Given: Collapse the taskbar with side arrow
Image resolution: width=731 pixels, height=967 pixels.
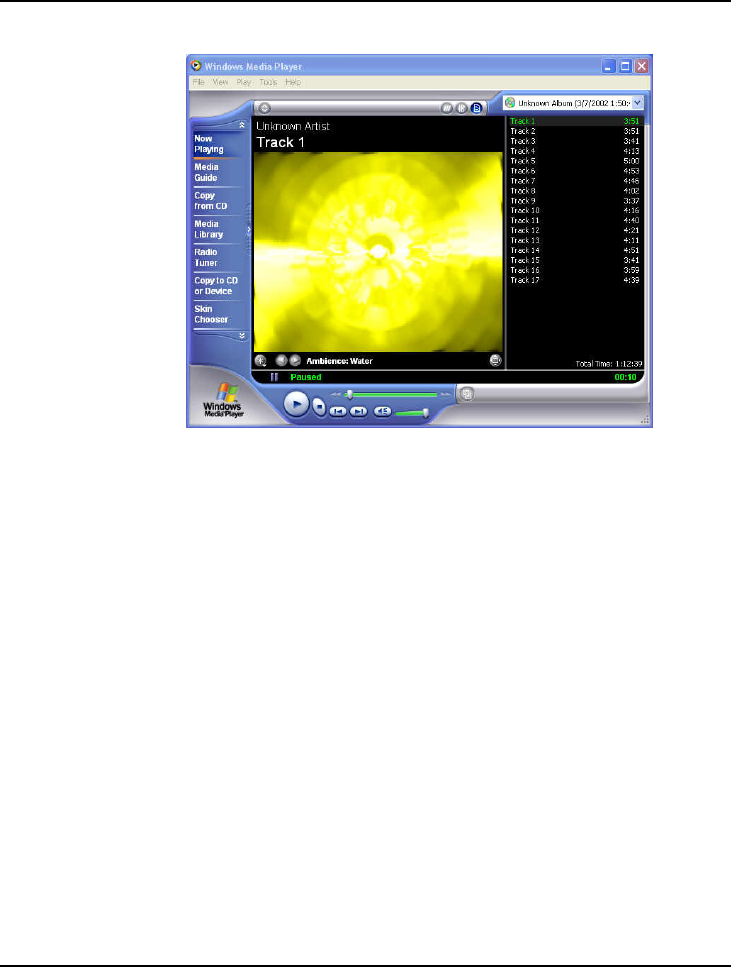Looking at the screenshot, I should (249, 230).
